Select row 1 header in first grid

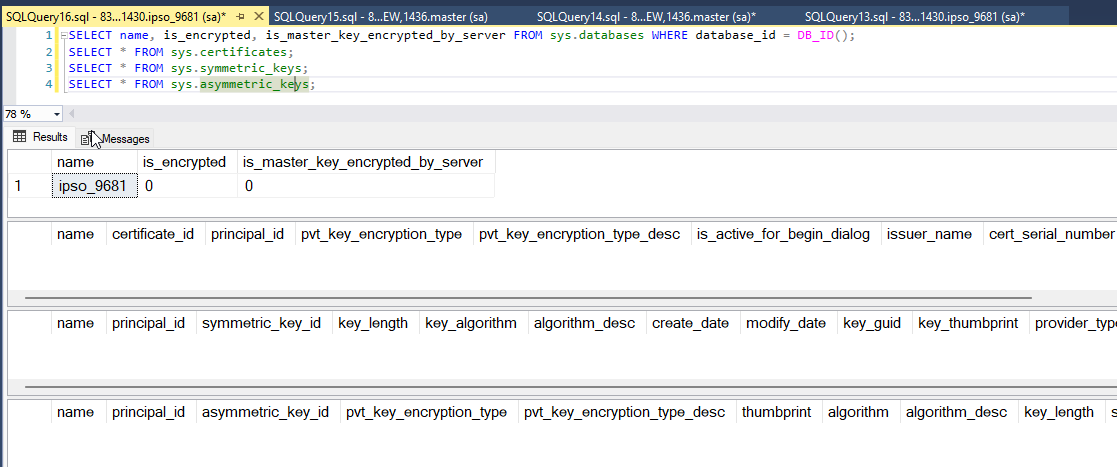(29, 187)
